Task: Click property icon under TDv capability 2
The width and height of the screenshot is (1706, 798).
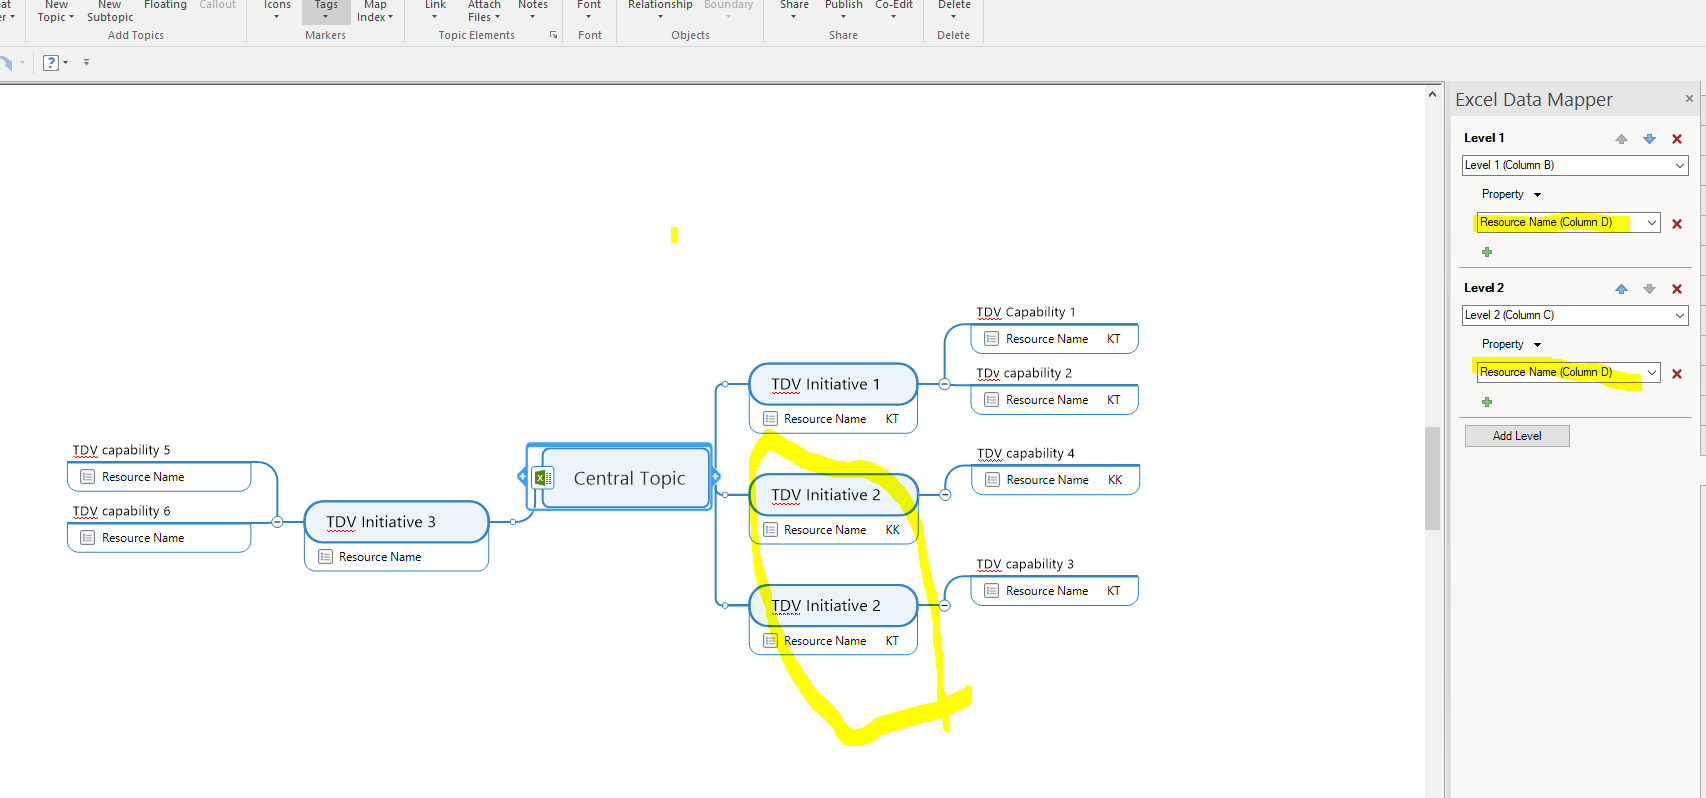Action: (x=991, y=400)
